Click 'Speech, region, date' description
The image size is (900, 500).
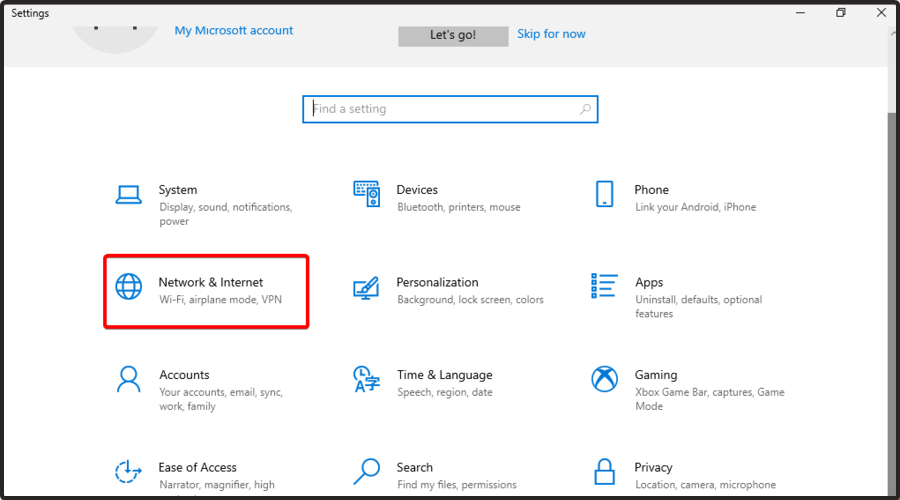pos(445,393)
